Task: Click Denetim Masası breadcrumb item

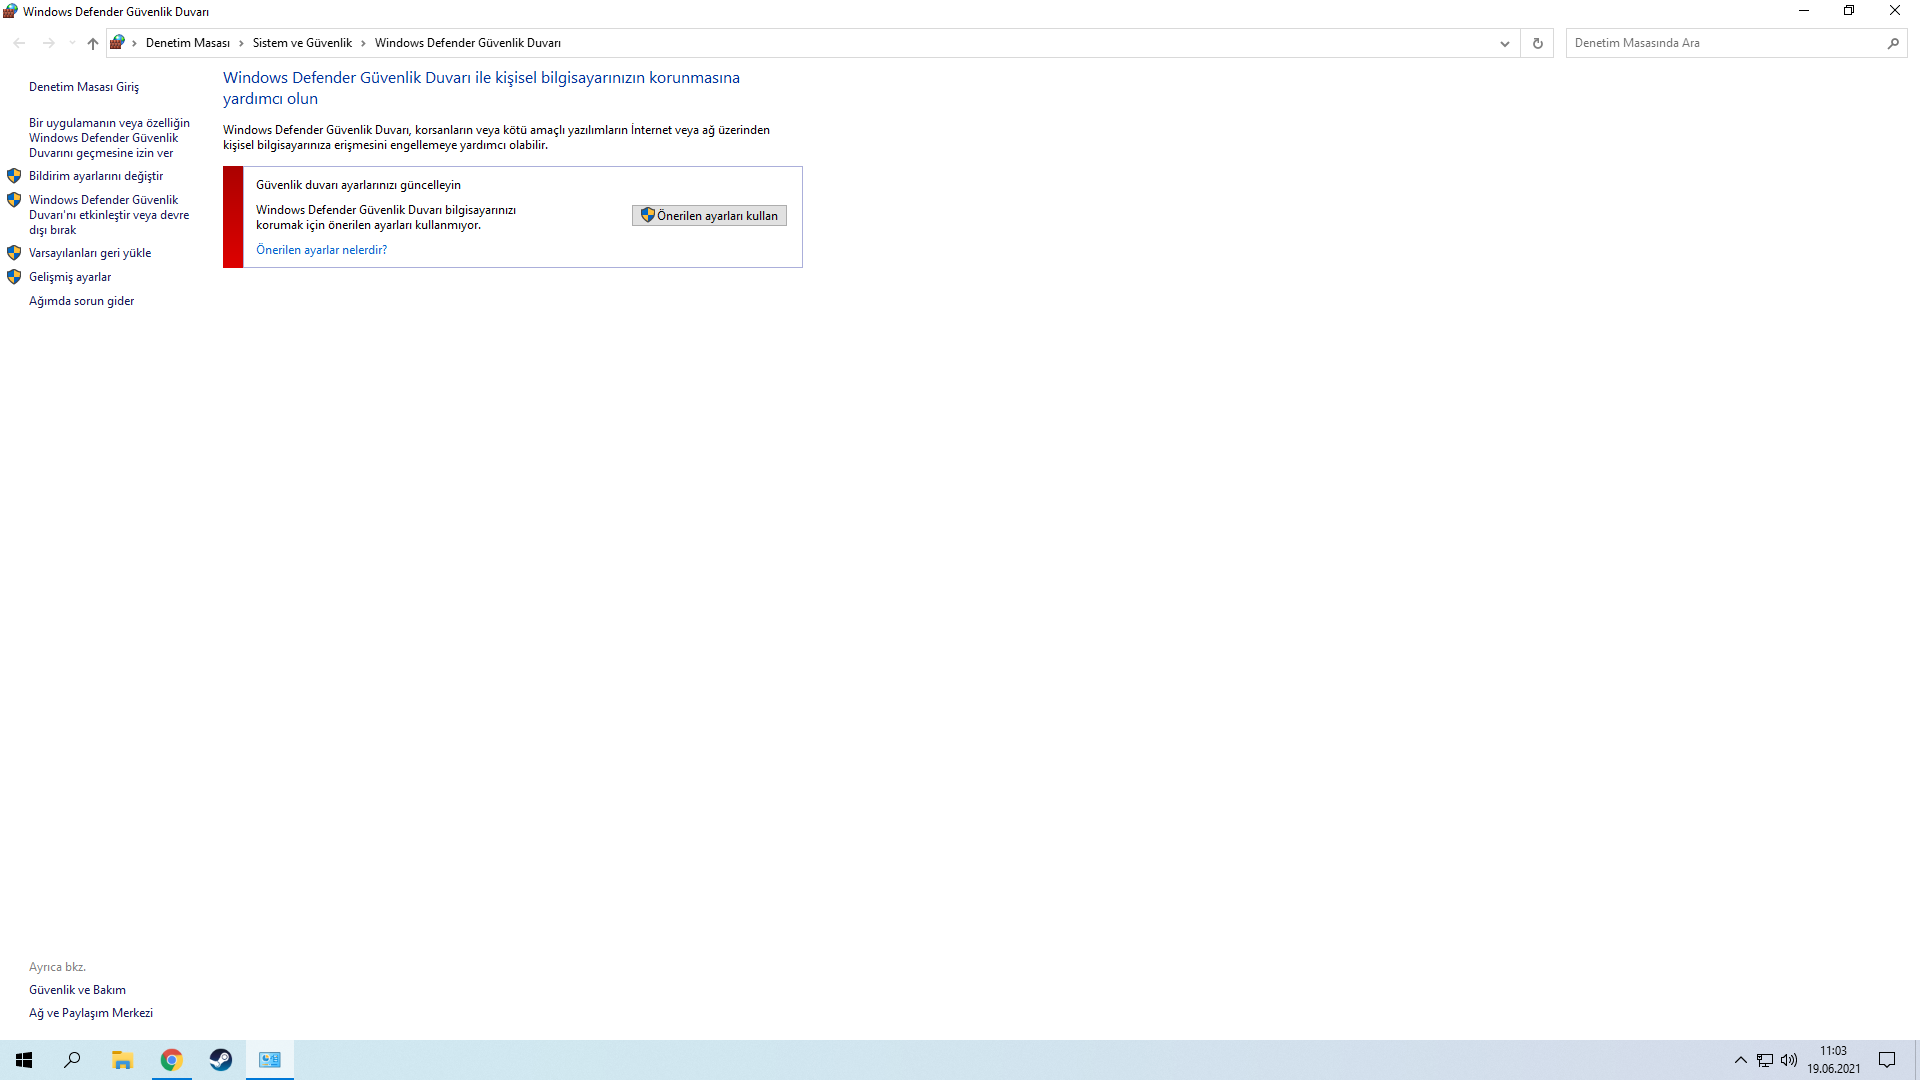Action: [188, 43]
